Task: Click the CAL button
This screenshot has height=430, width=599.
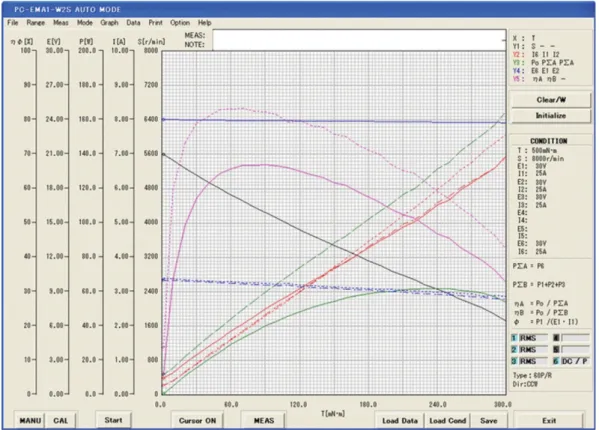Action: (61, 420)
